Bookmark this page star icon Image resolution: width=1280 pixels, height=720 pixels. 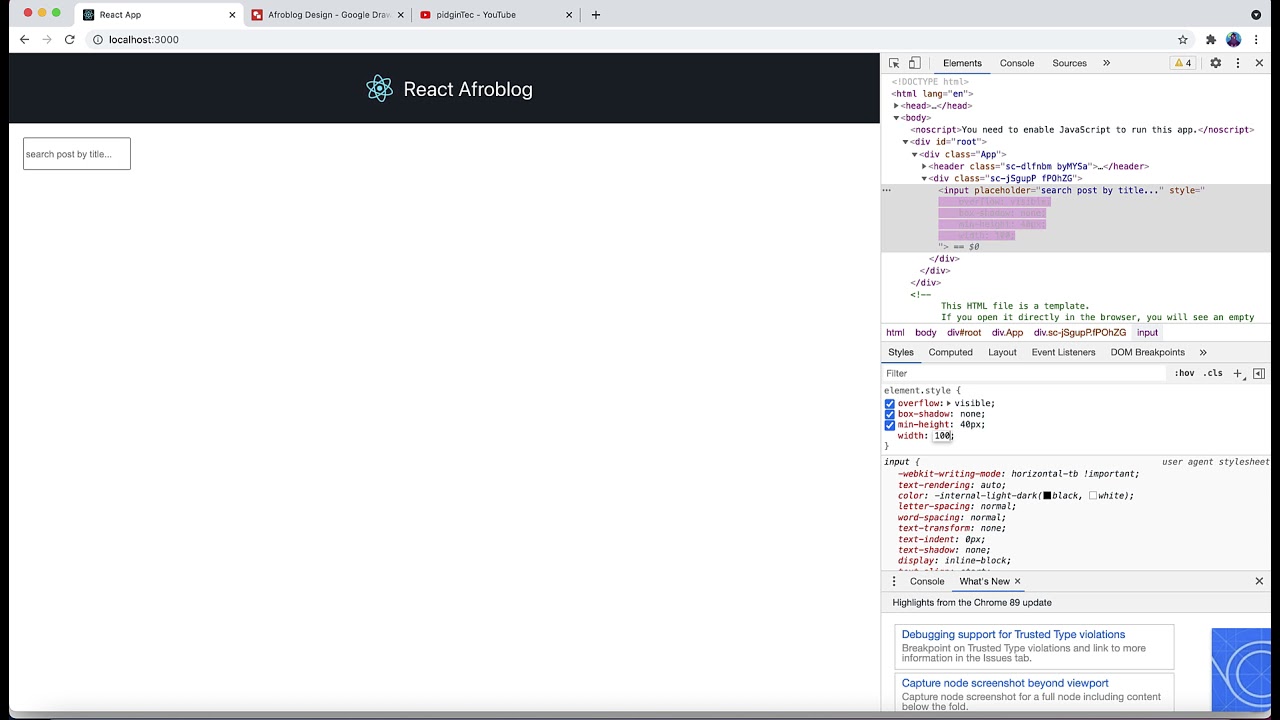point(1183,40)
